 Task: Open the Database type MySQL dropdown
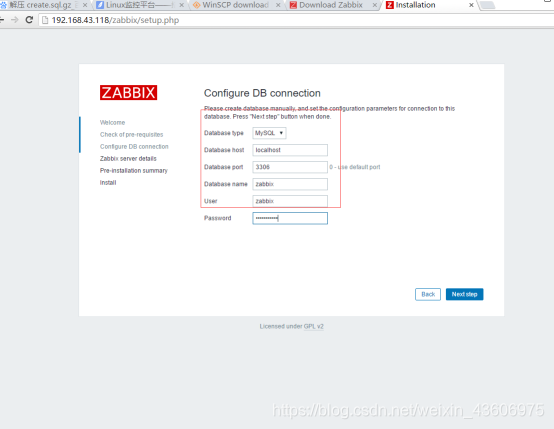click(269, 133)
